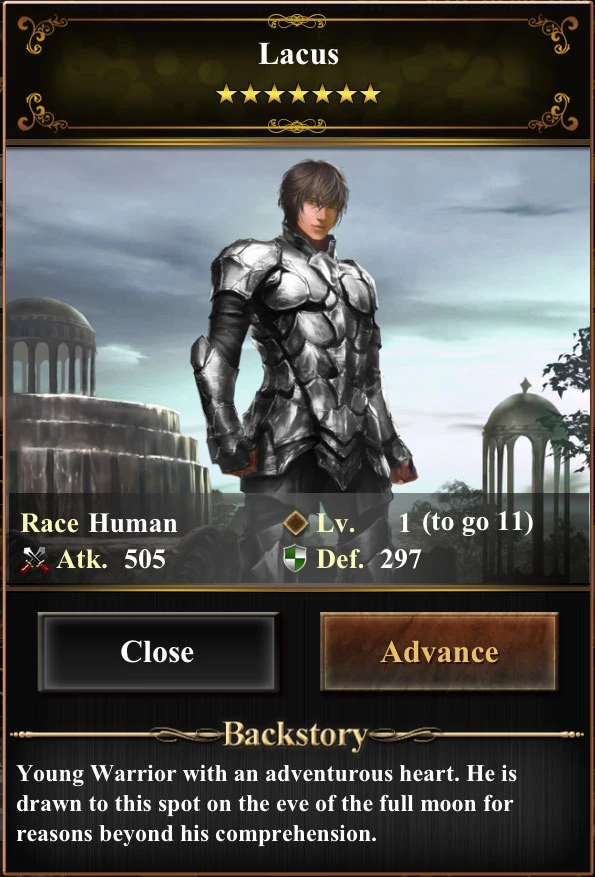Click the last gold rarity star
This screenshot has width=595, height=877.
coord(370,94)
